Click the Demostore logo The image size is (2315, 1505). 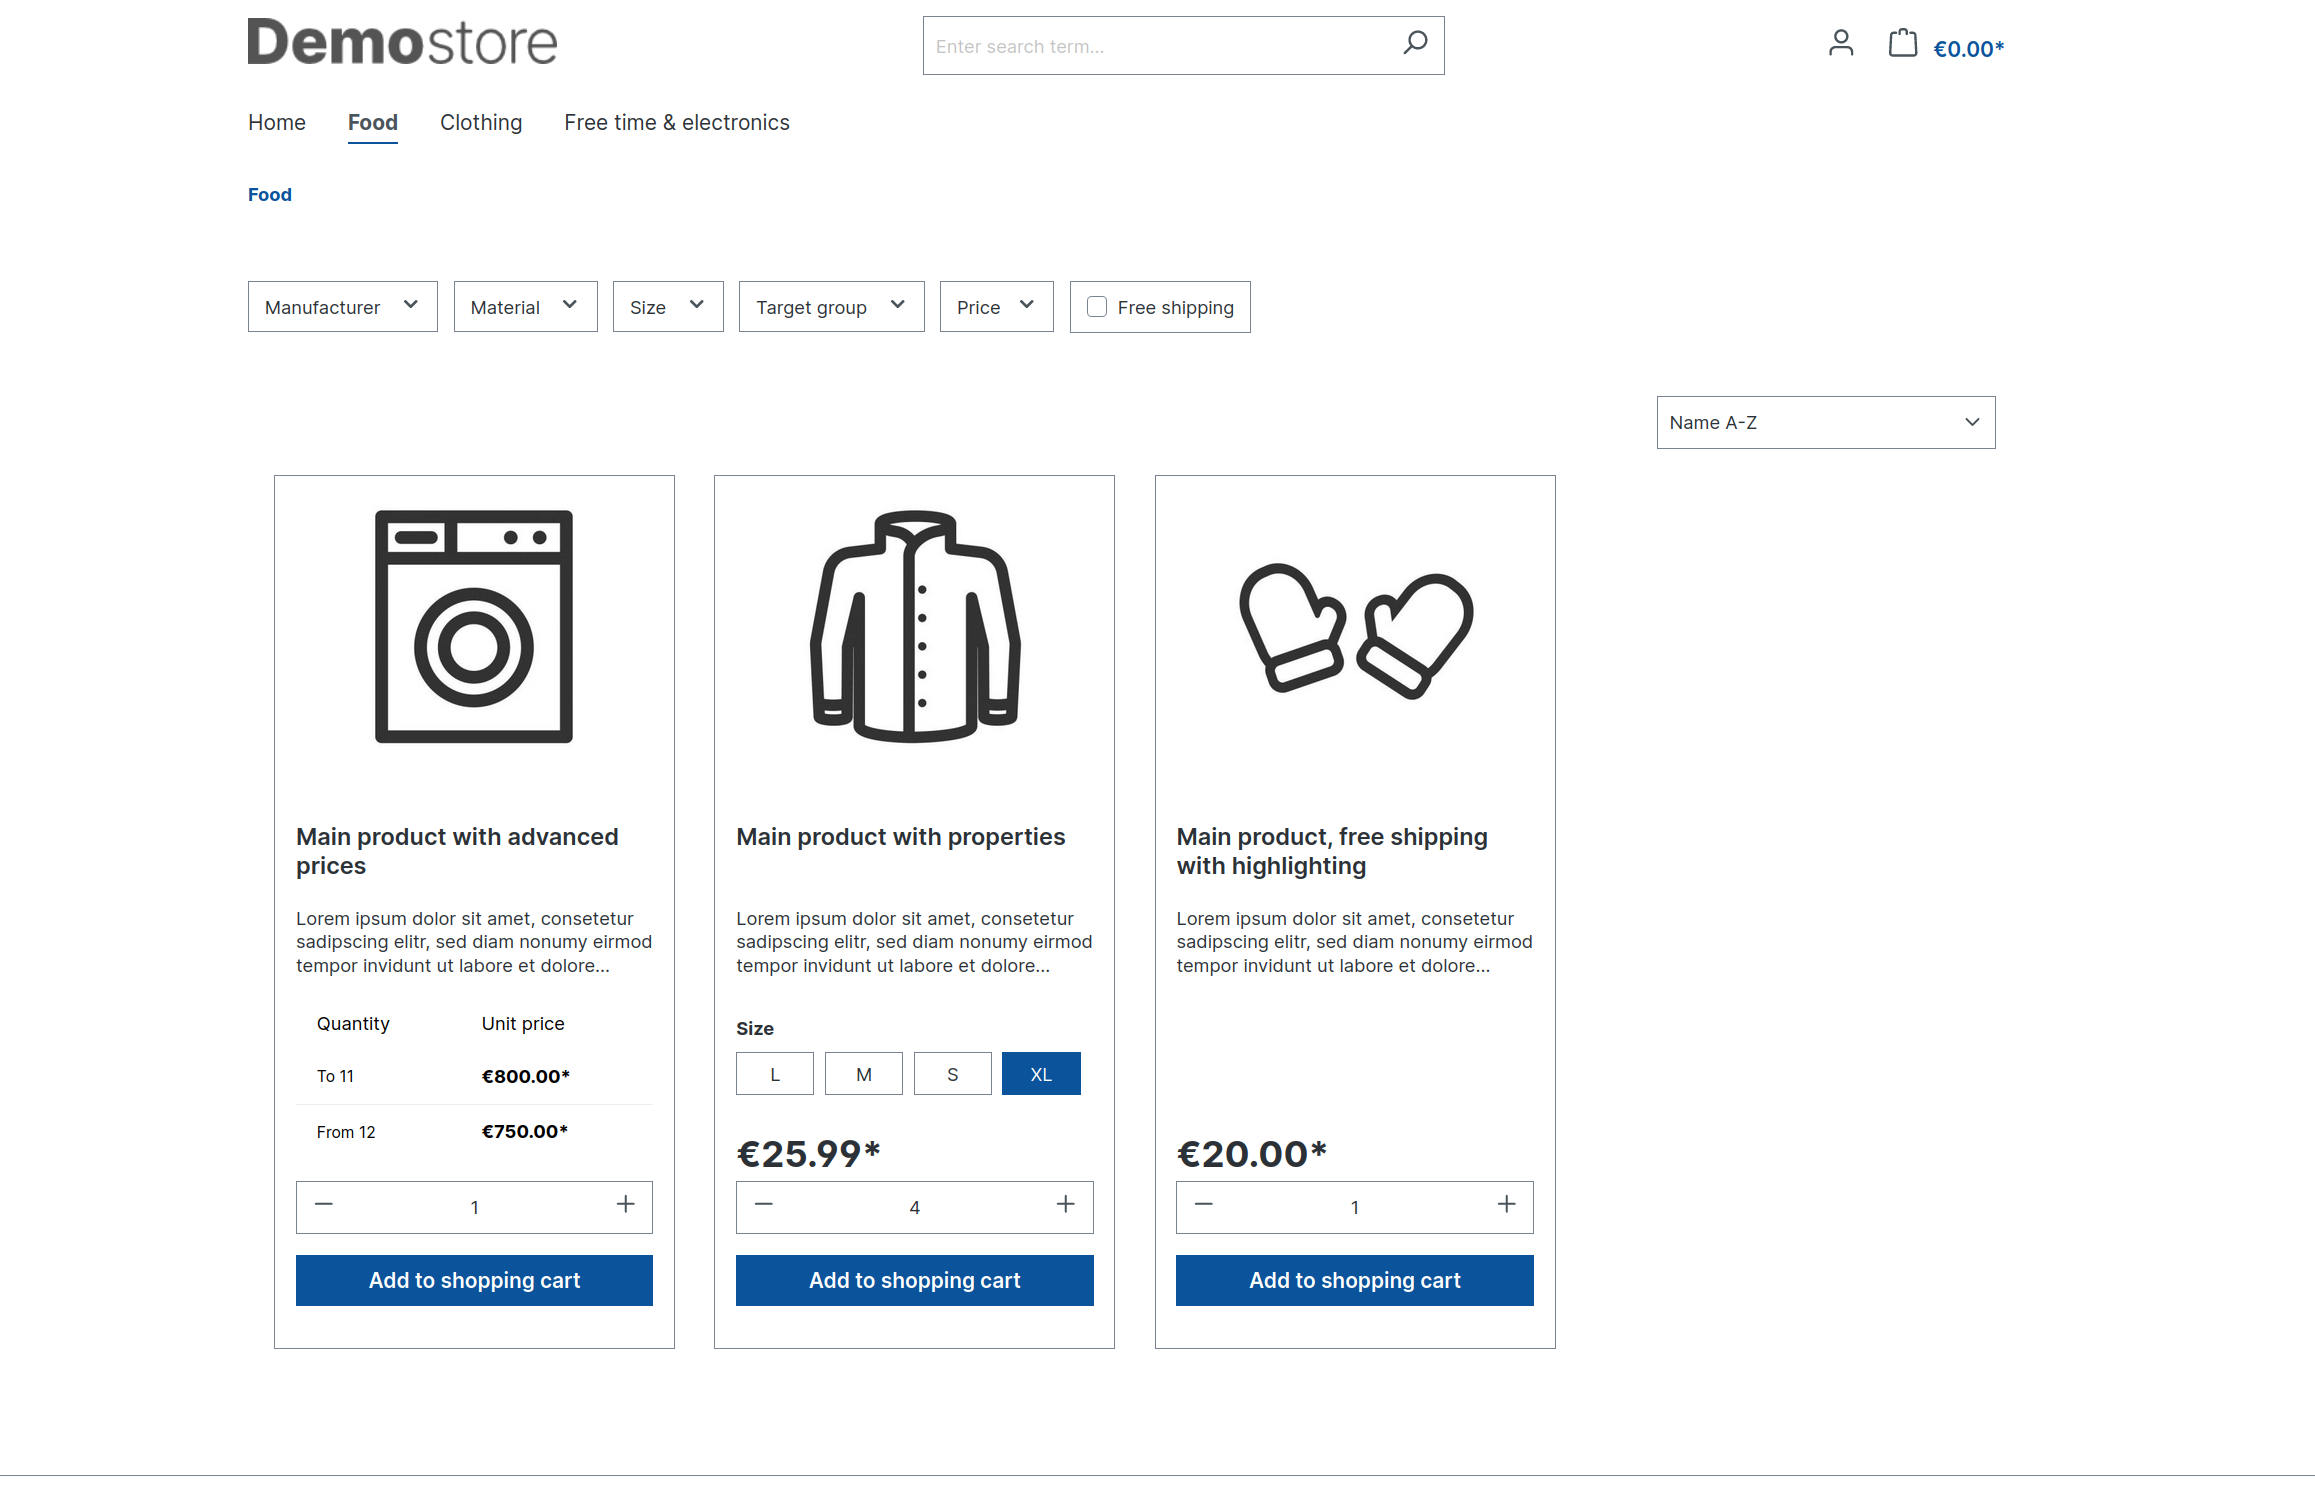[402, 42]
